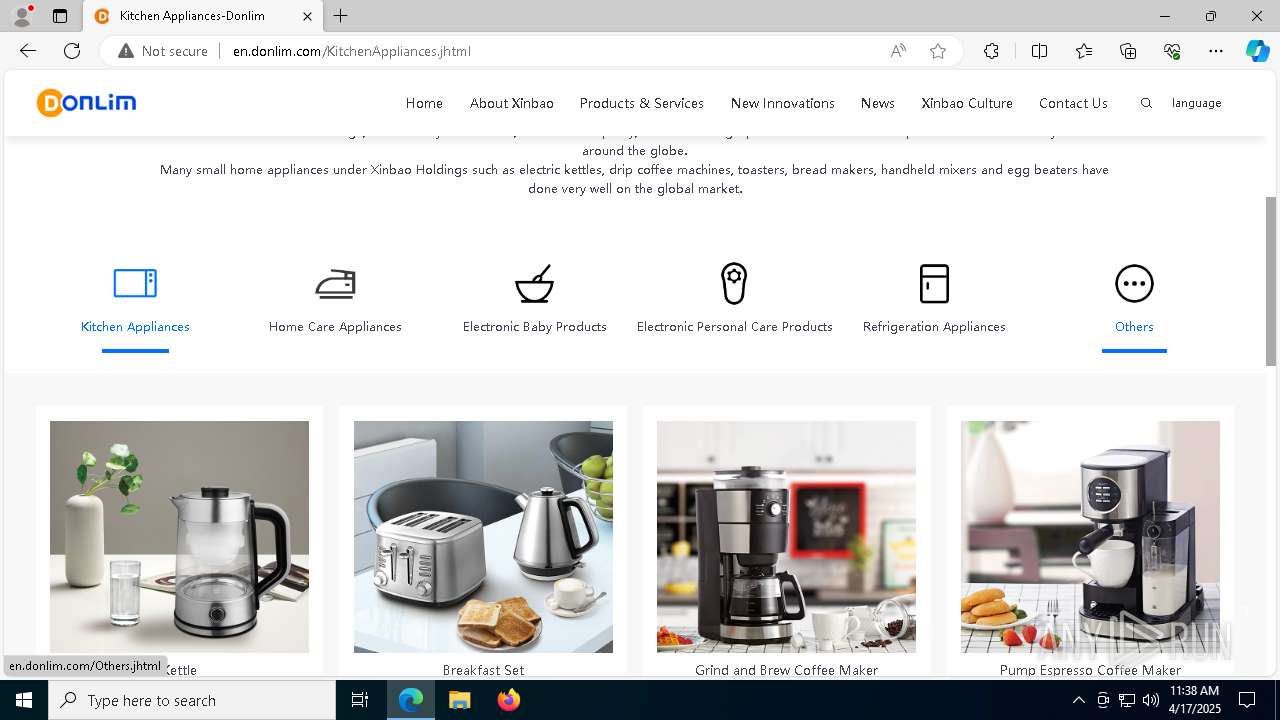
Task: Toggle Split screen view icon
Action: click(1039, 51)
